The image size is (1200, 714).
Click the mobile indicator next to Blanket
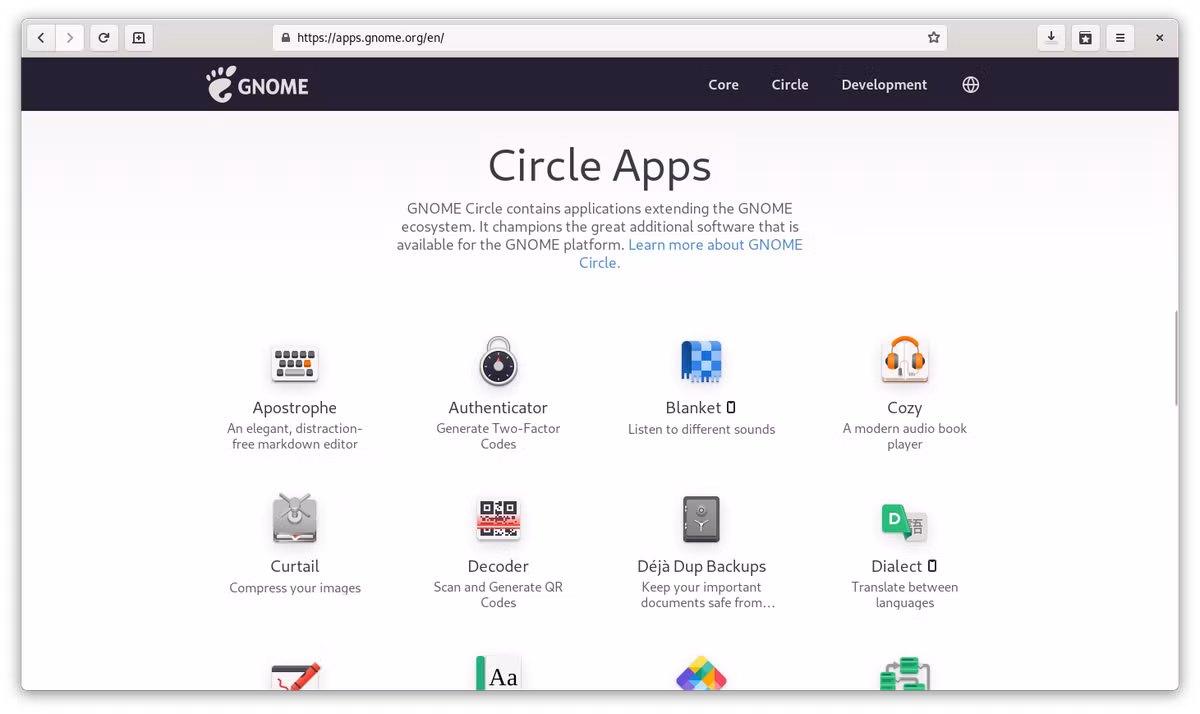731,408
